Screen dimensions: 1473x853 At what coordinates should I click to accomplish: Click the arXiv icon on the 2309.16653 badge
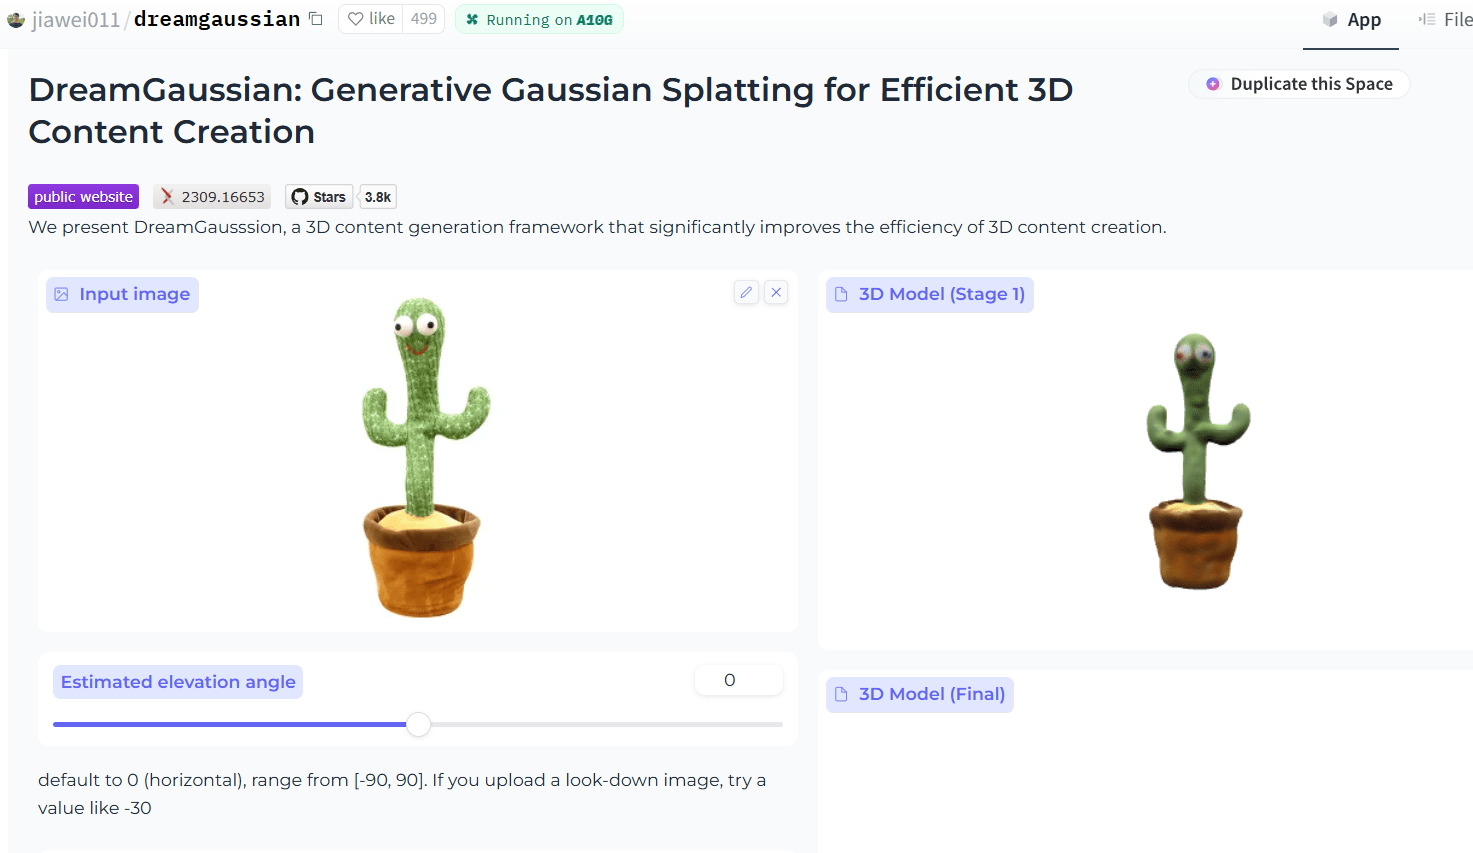tap(168, 196)
